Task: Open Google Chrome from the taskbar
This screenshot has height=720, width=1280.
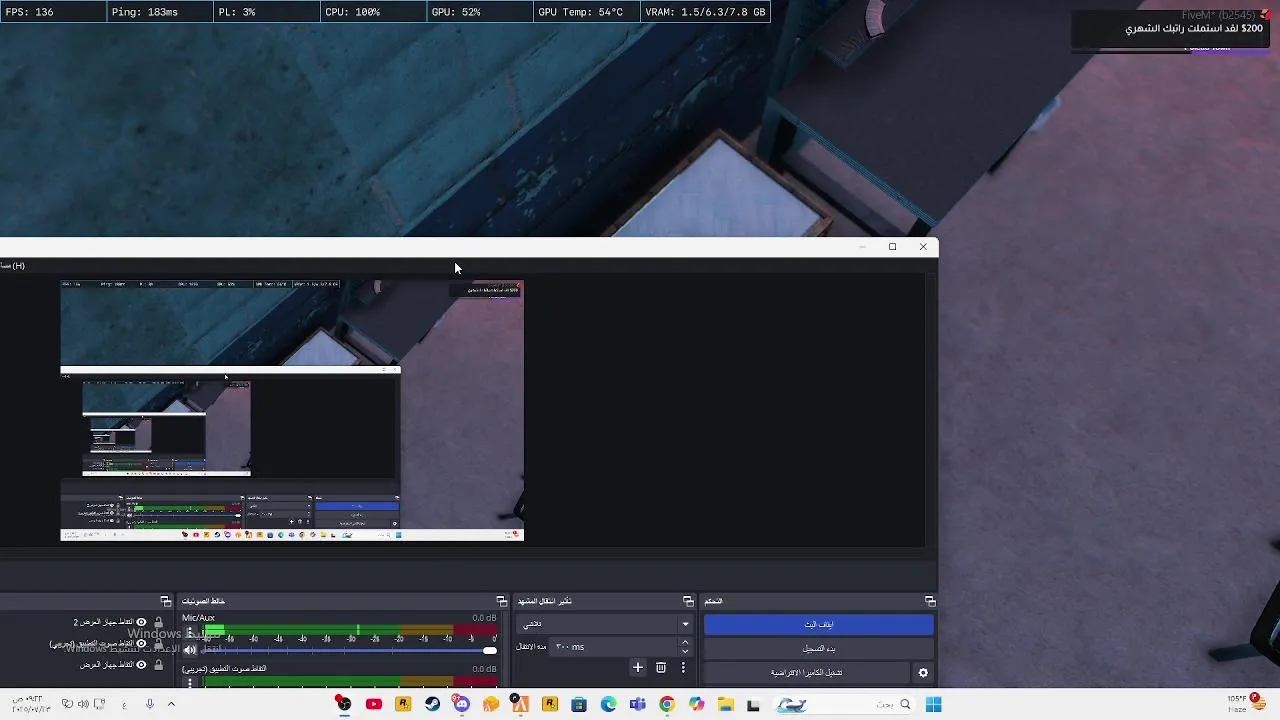Action: pyautogui.click(x=667, y=704)
